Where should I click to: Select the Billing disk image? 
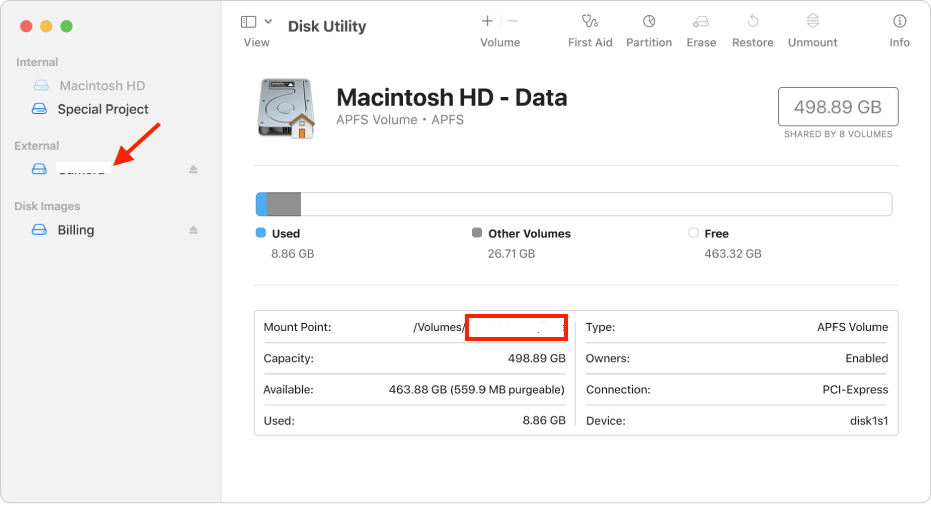pos(76,230)
